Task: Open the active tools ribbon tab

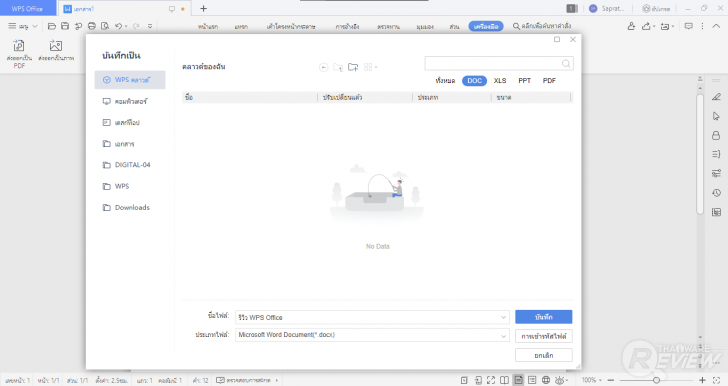Action: [x=486, y=26]
